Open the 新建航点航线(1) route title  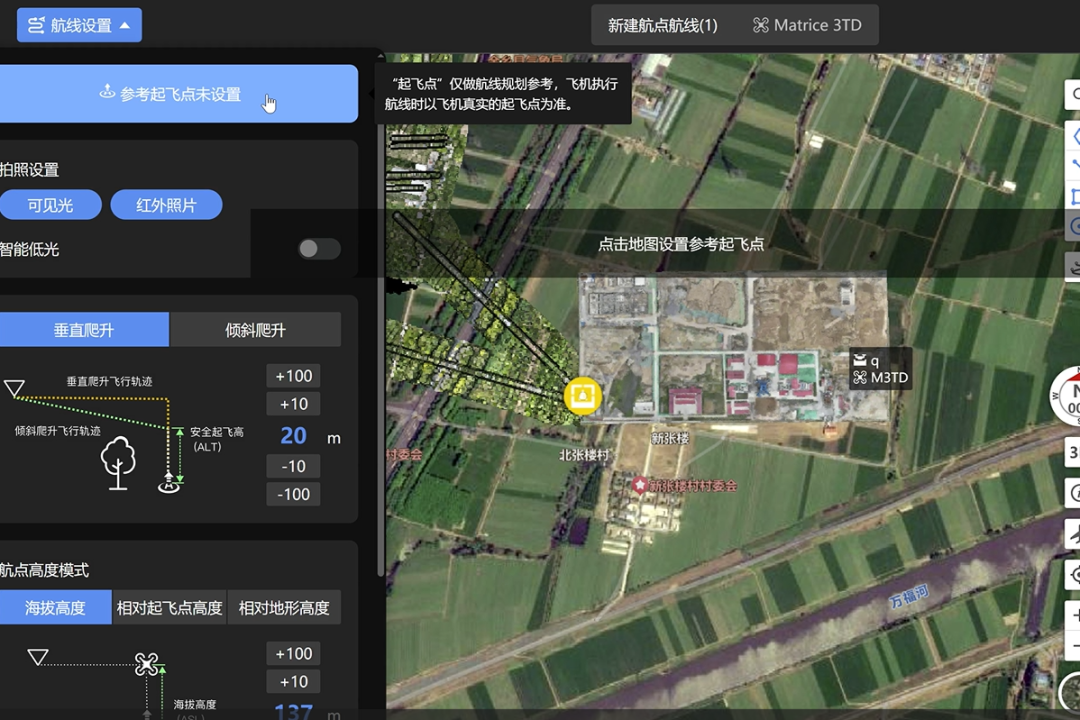[662, 25]
